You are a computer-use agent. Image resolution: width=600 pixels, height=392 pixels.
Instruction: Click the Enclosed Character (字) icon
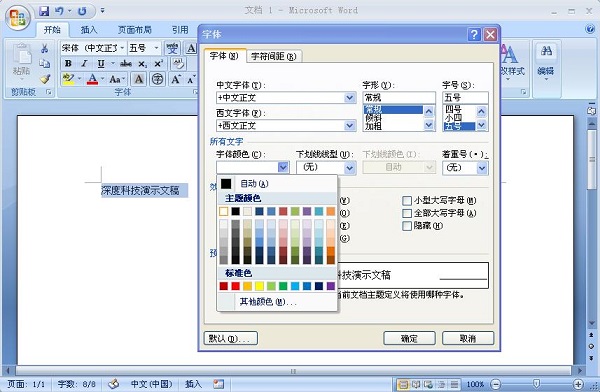tap(158, 79)
